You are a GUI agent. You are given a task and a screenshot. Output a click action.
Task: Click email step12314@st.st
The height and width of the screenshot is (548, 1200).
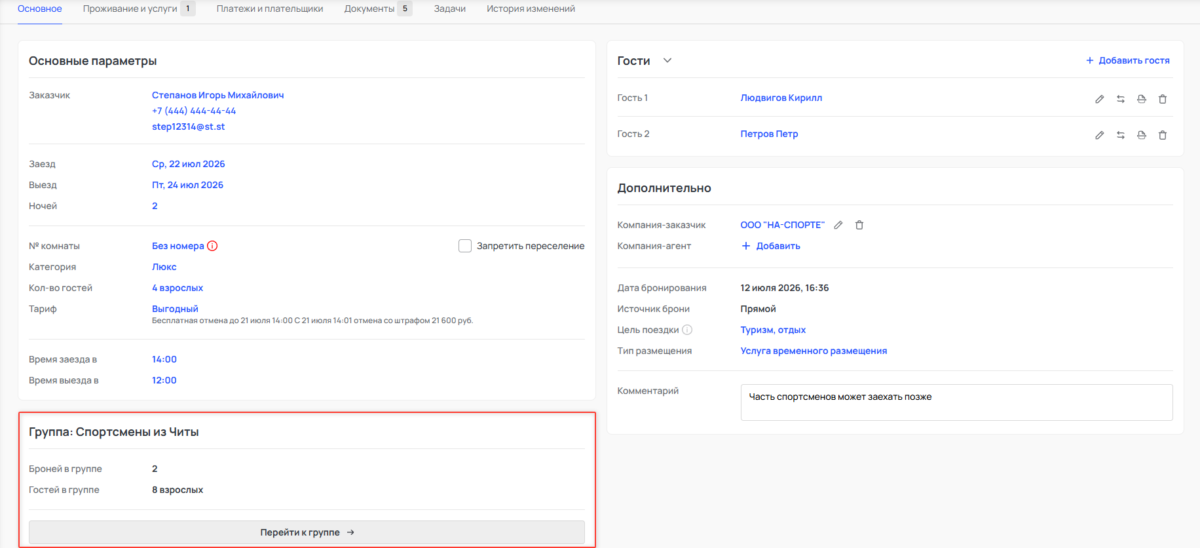(188, 127)
